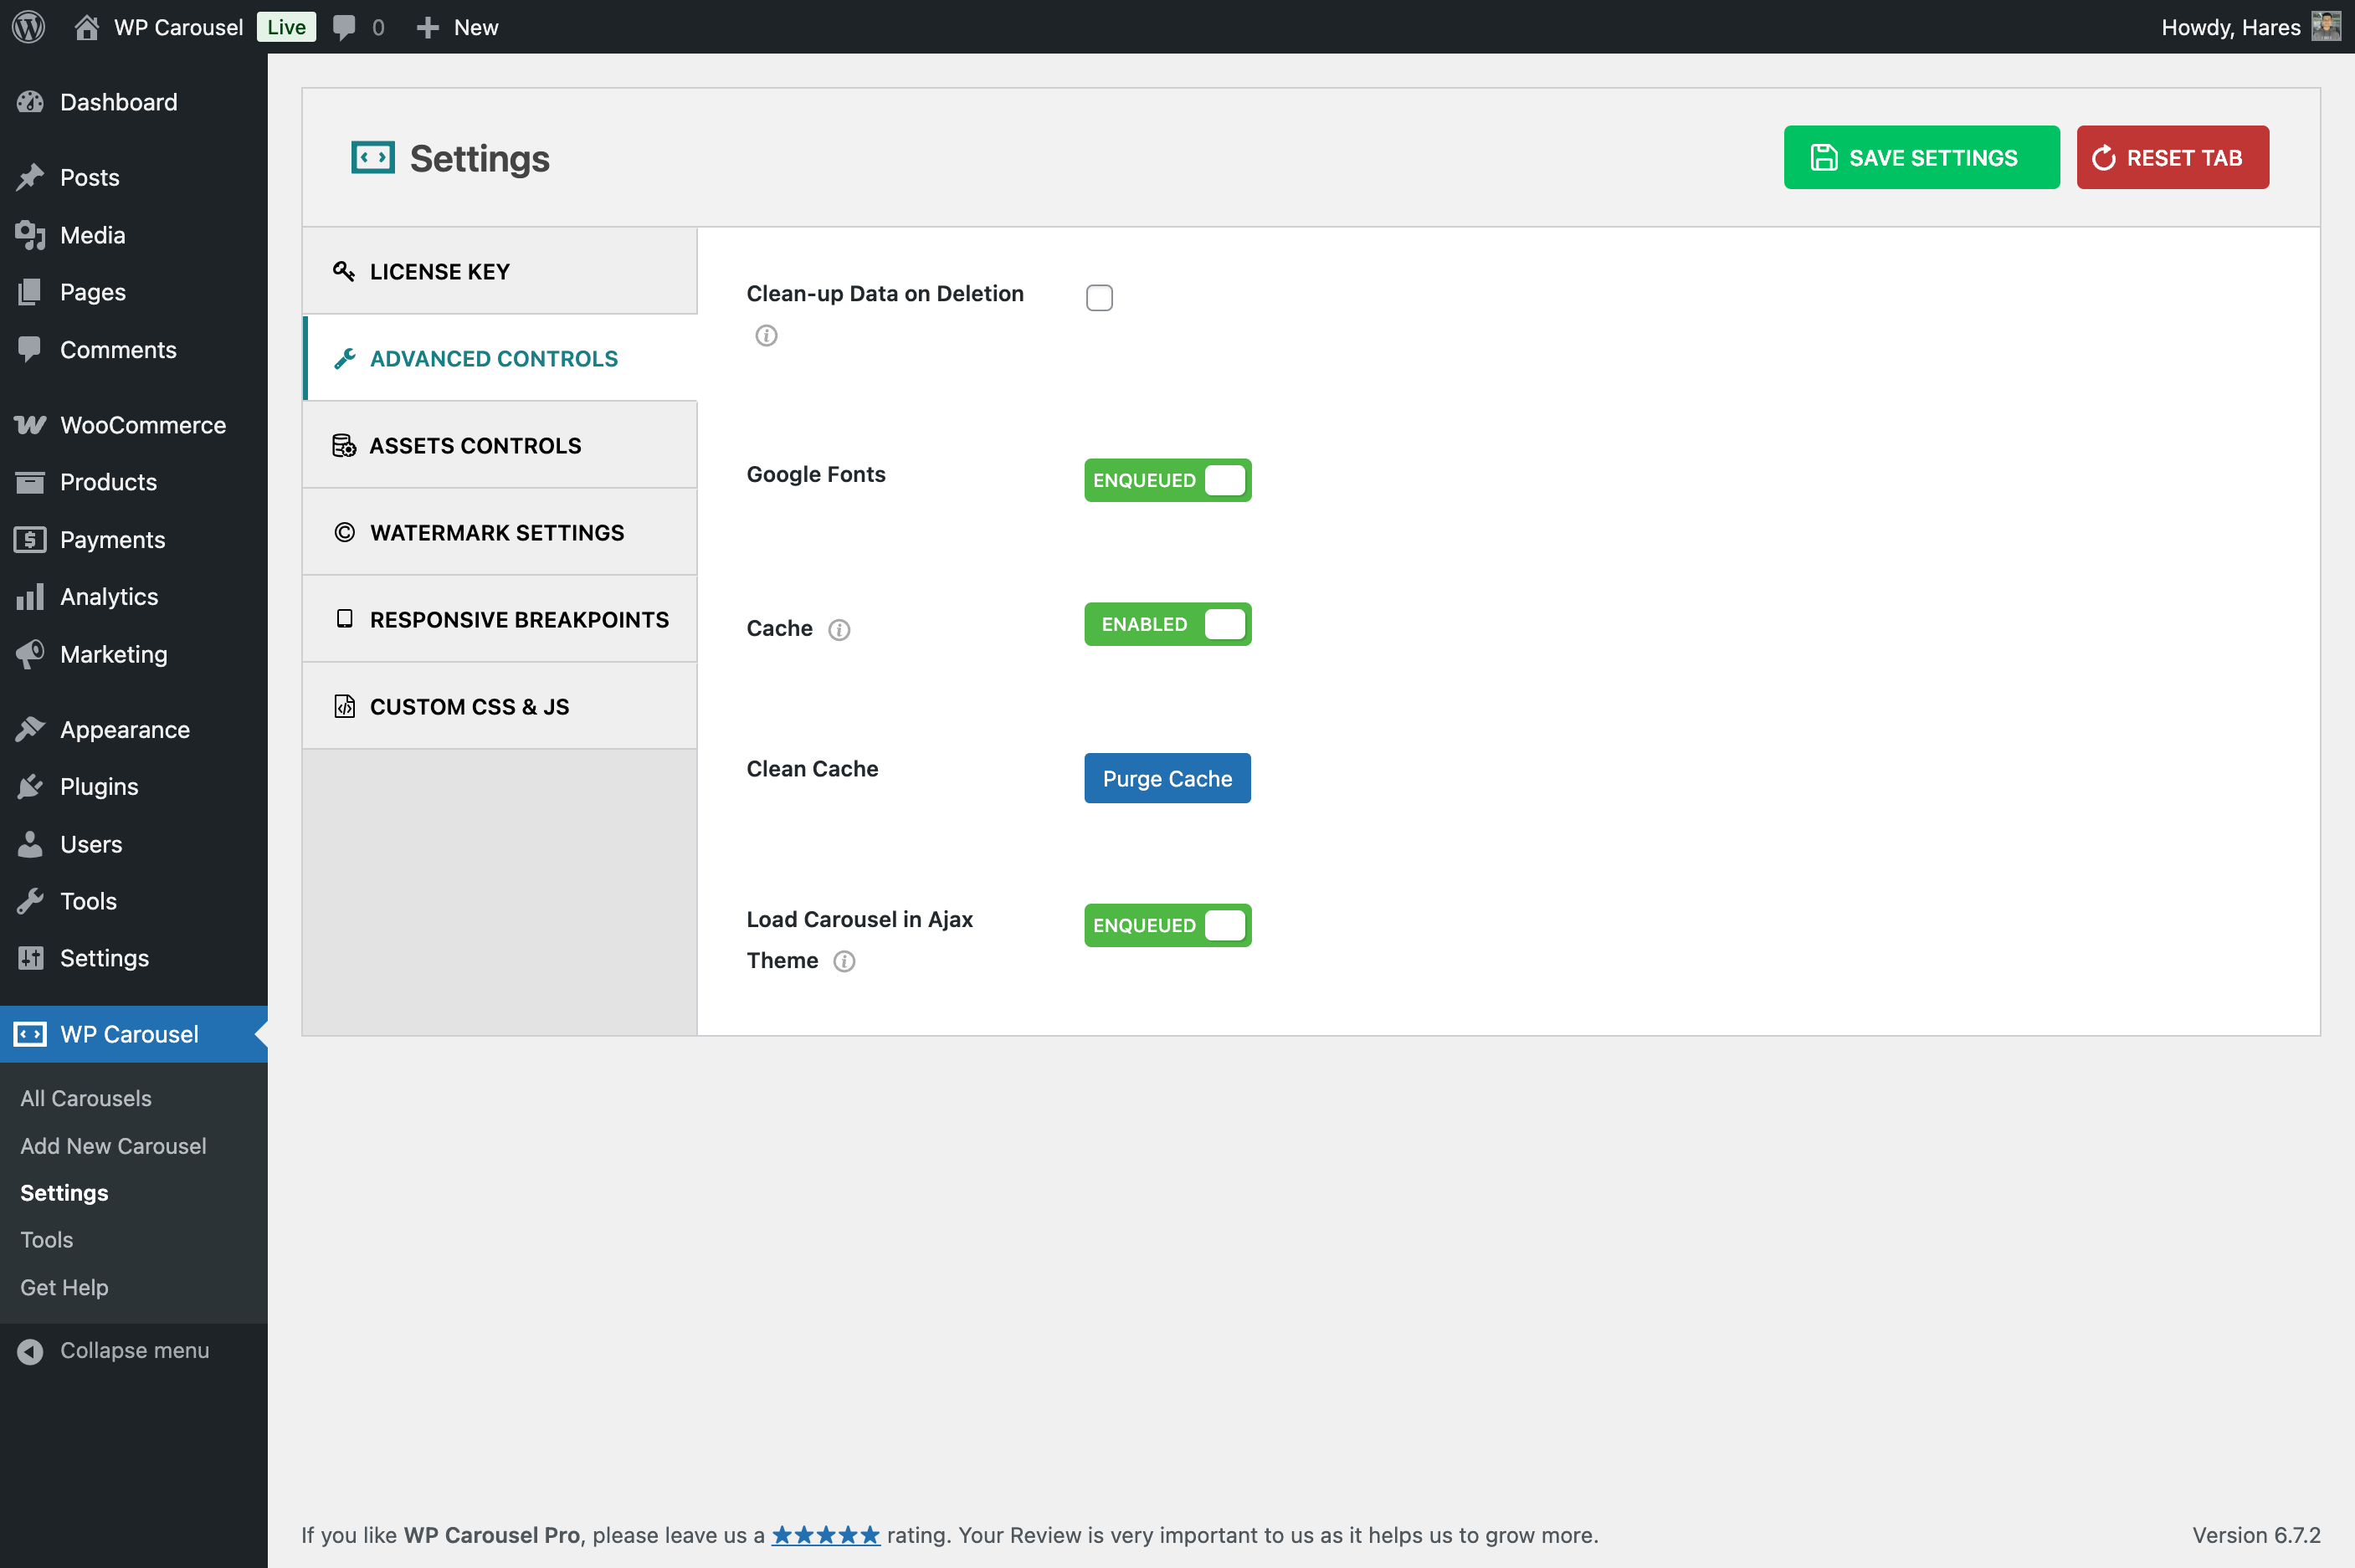Click the WooCommerce logo icon
The height and width of the screenshot is (1568, 2355).
click(30, 425)
